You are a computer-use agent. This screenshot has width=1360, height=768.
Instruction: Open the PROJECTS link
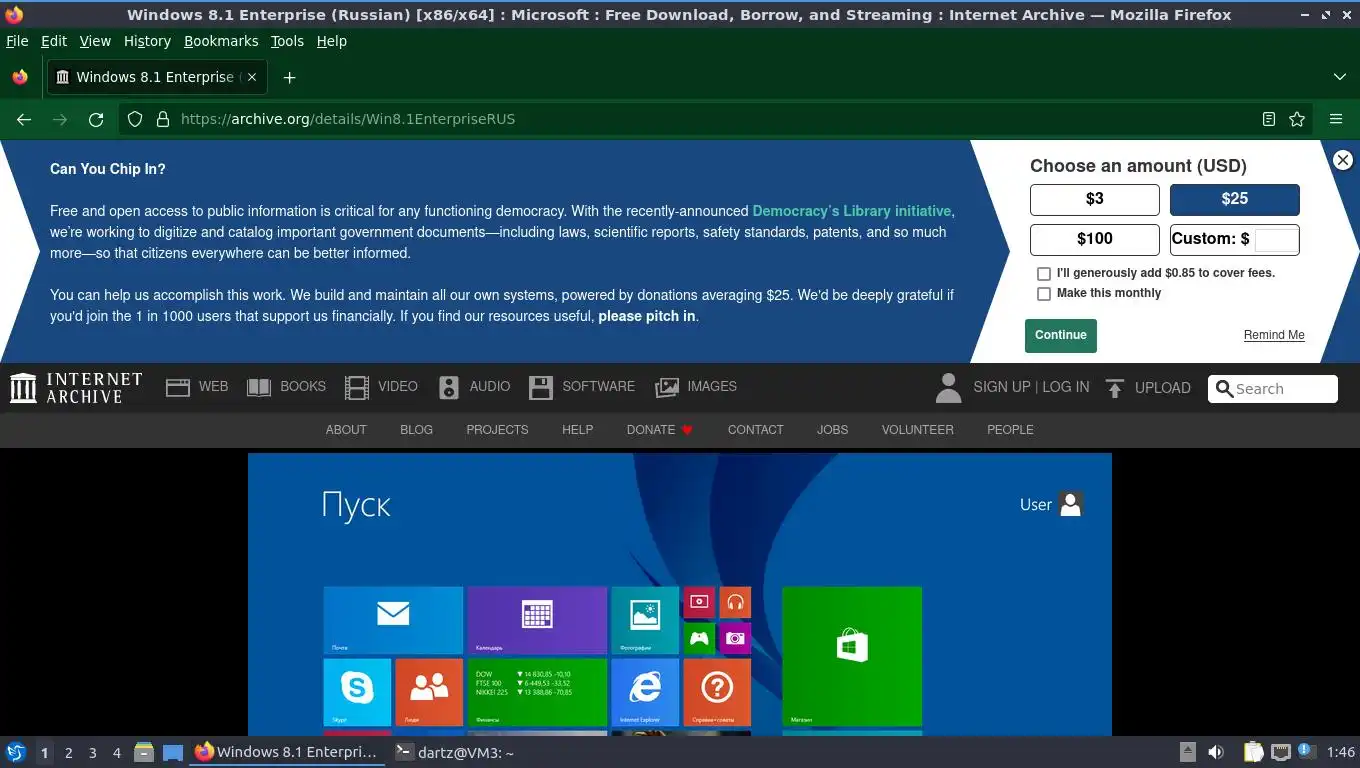click(497, 430)
